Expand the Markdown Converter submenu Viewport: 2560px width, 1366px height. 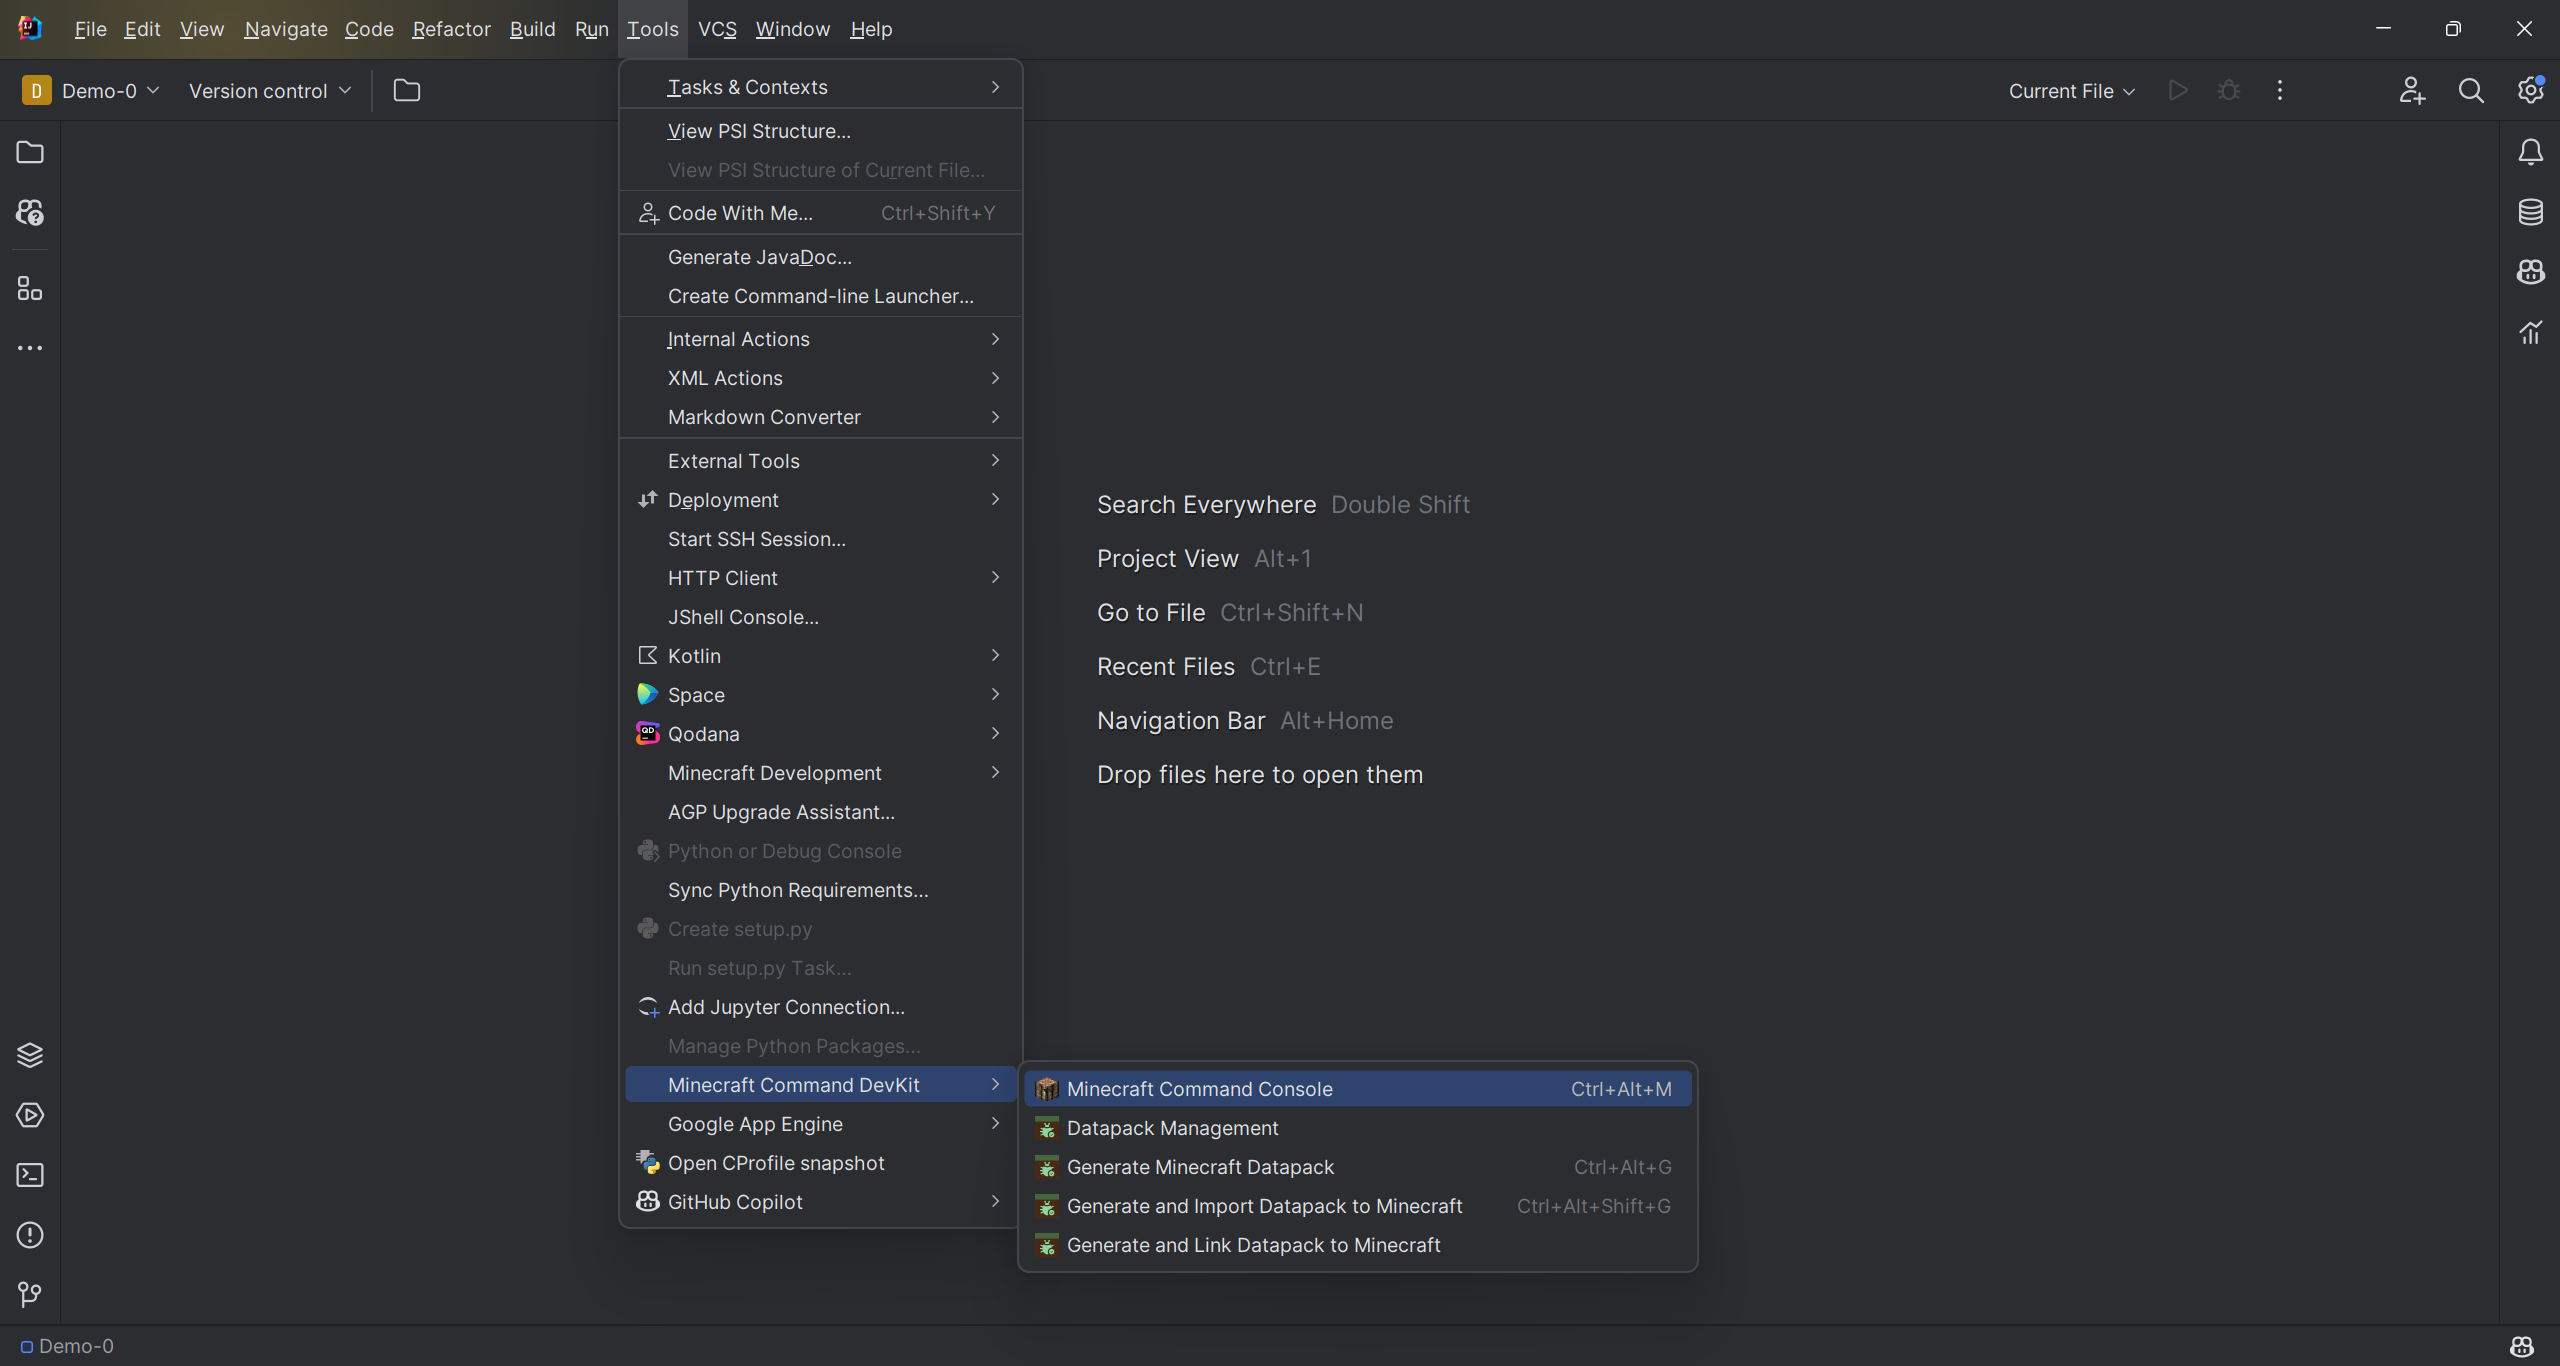click(820, 417)
